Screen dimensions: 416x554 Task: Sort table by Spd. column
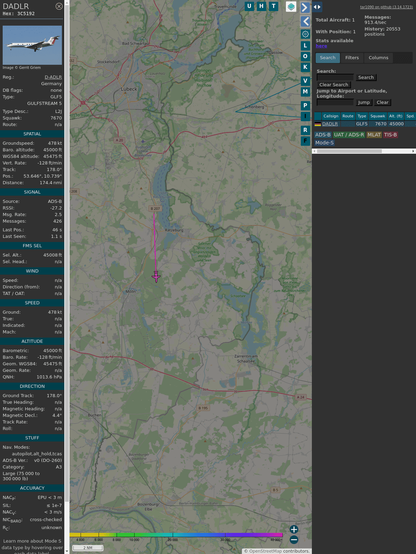click(x=410, y=116)
